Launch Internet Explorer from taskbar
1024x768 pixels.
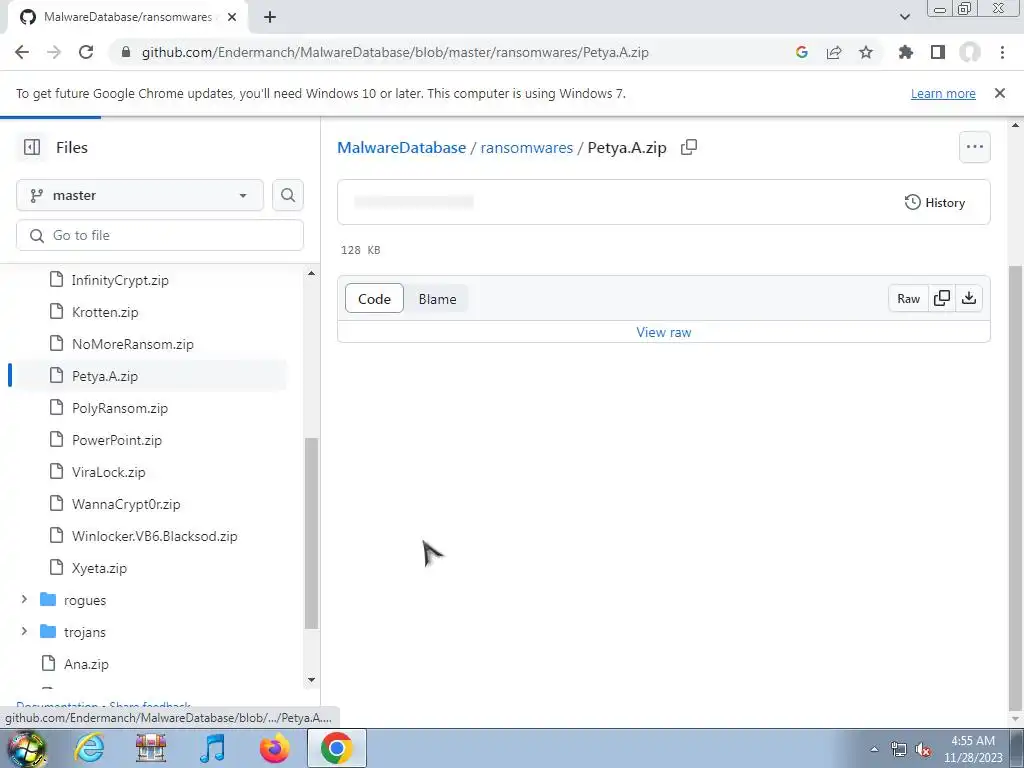89,748
